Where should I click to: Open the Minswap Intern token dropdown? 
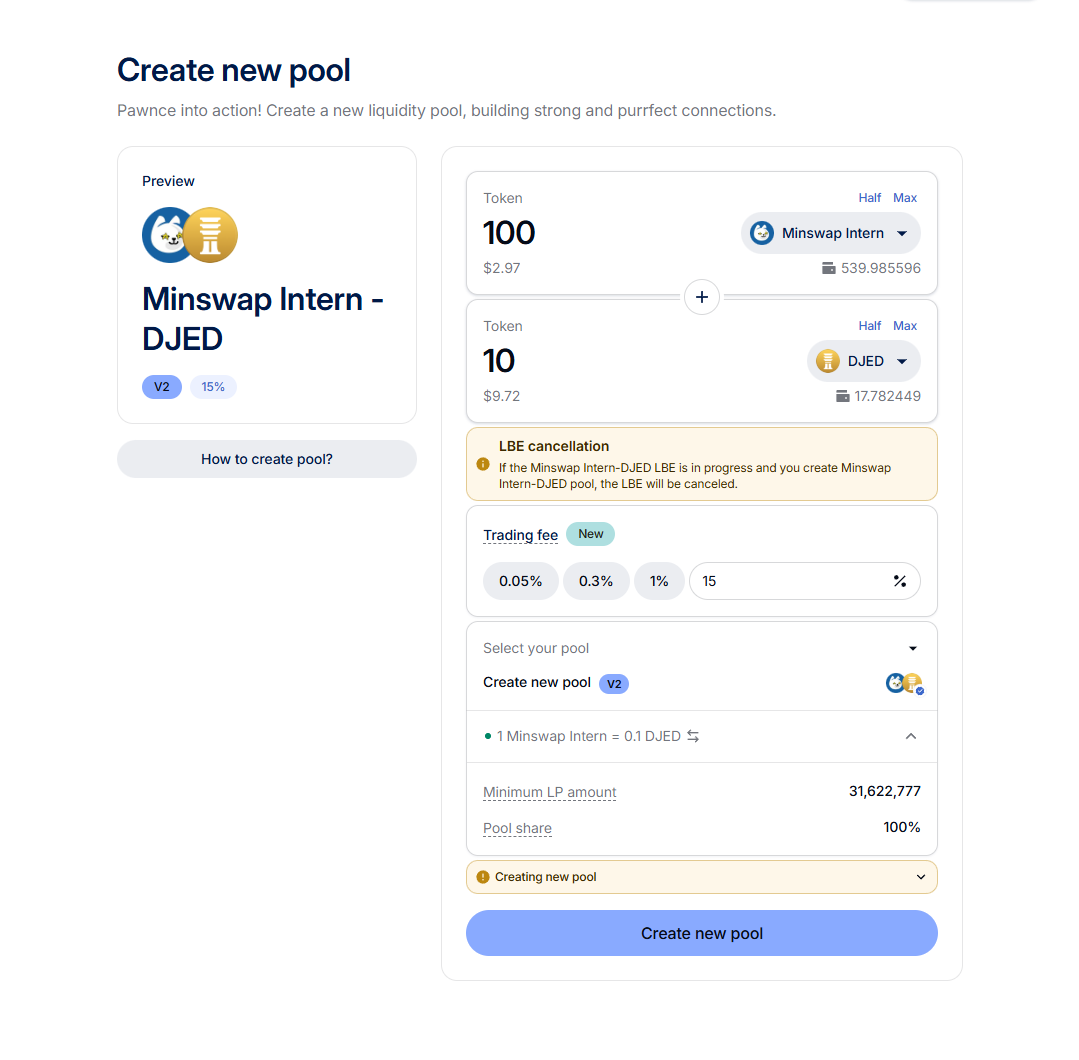tap(831, 233)
